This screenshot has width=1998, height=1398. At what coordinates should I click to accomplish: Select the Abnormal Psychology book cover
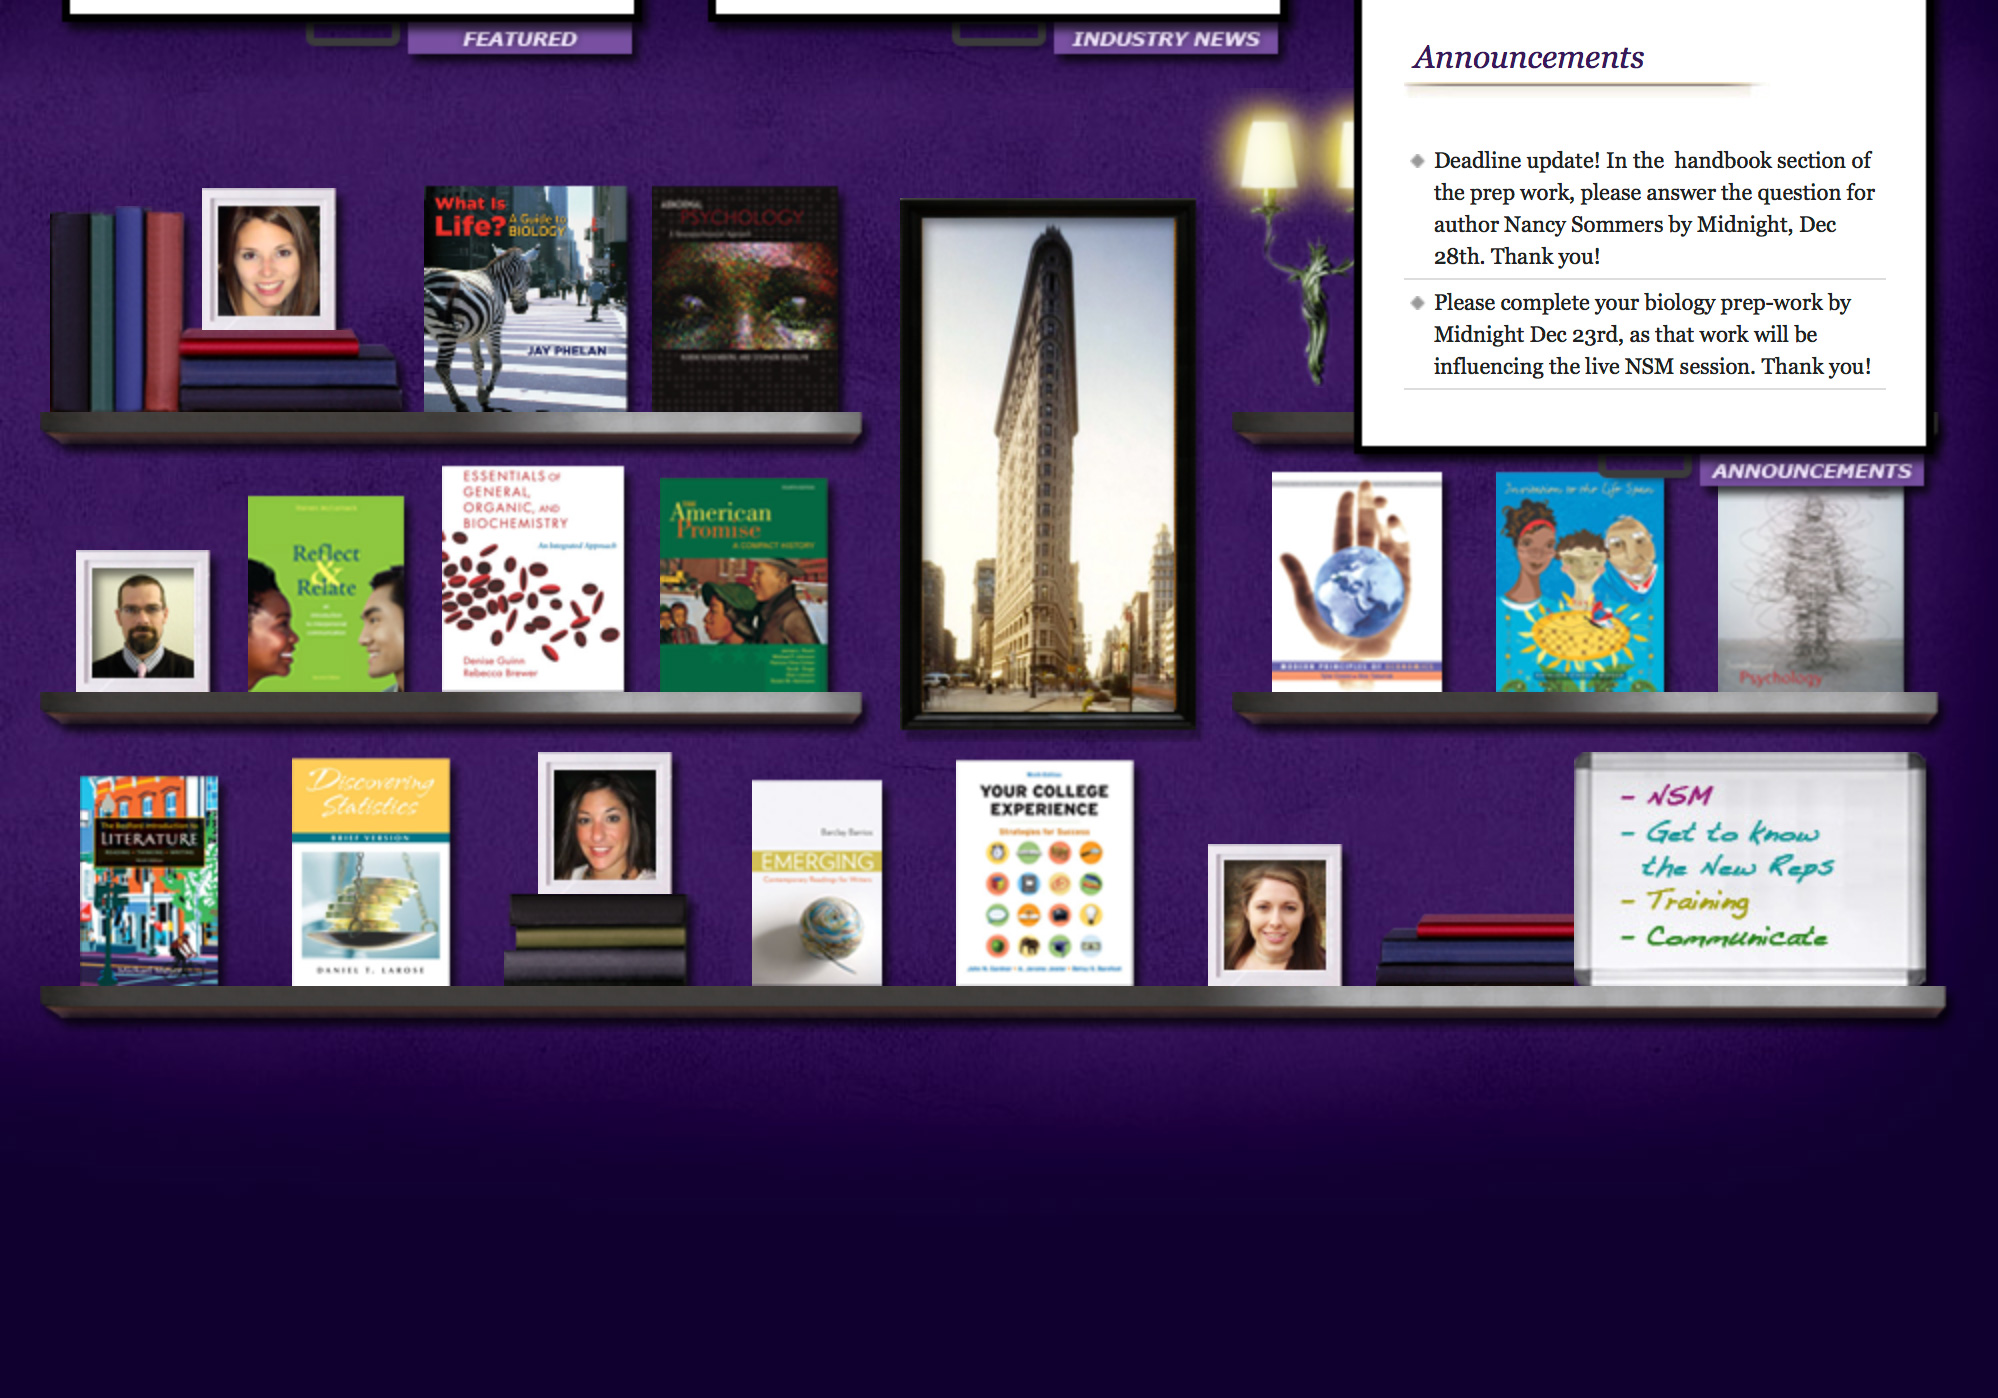point(745,295)
